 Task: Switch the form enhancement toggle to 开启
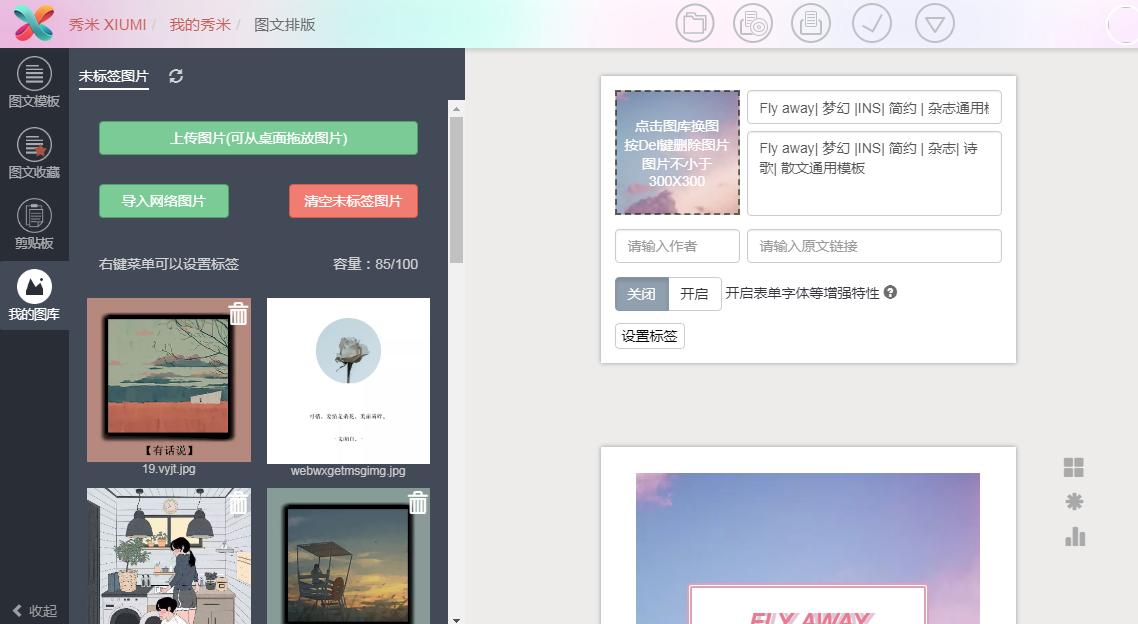pyautogui.click(x=695, y=294)
